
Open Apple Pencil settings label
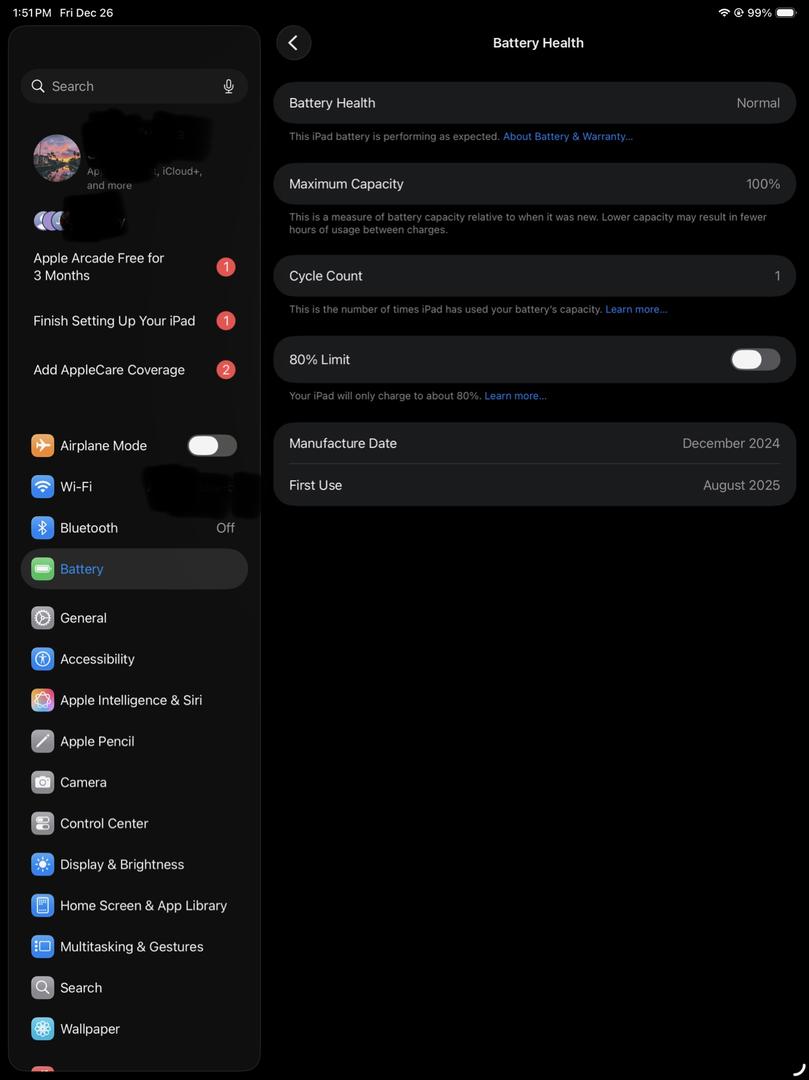click(x=97, y=741)
